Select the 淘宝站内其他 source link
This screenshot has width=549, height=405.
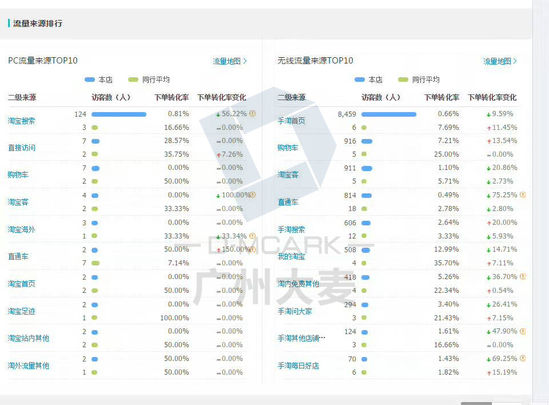[28, 338]
